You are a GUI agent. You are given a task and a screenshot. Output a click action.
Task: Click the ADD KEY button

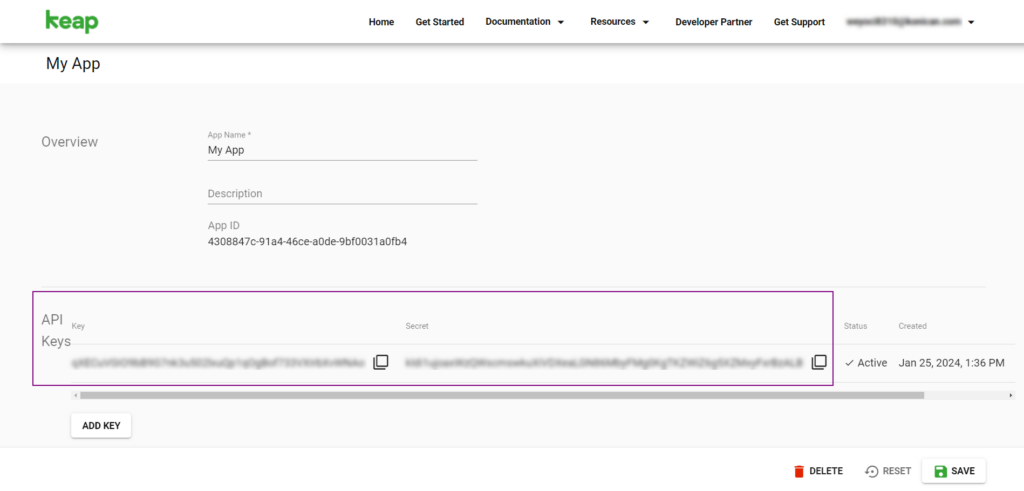[101, 425]
